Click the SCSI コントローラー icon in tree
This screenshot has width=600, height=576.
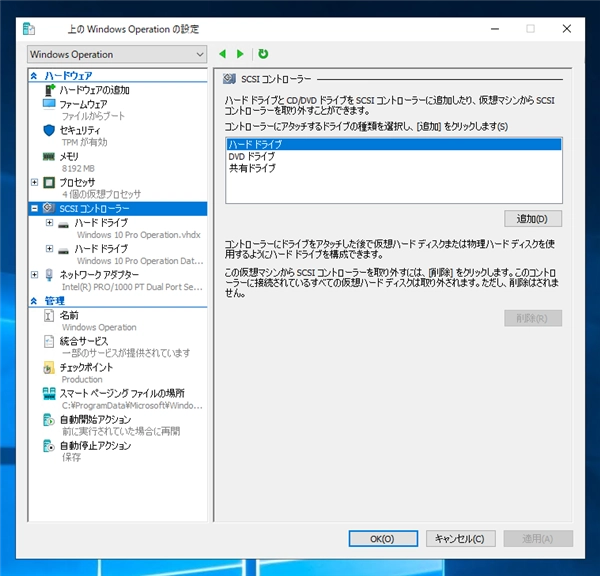pyautogui.click(x=49, y=208)
